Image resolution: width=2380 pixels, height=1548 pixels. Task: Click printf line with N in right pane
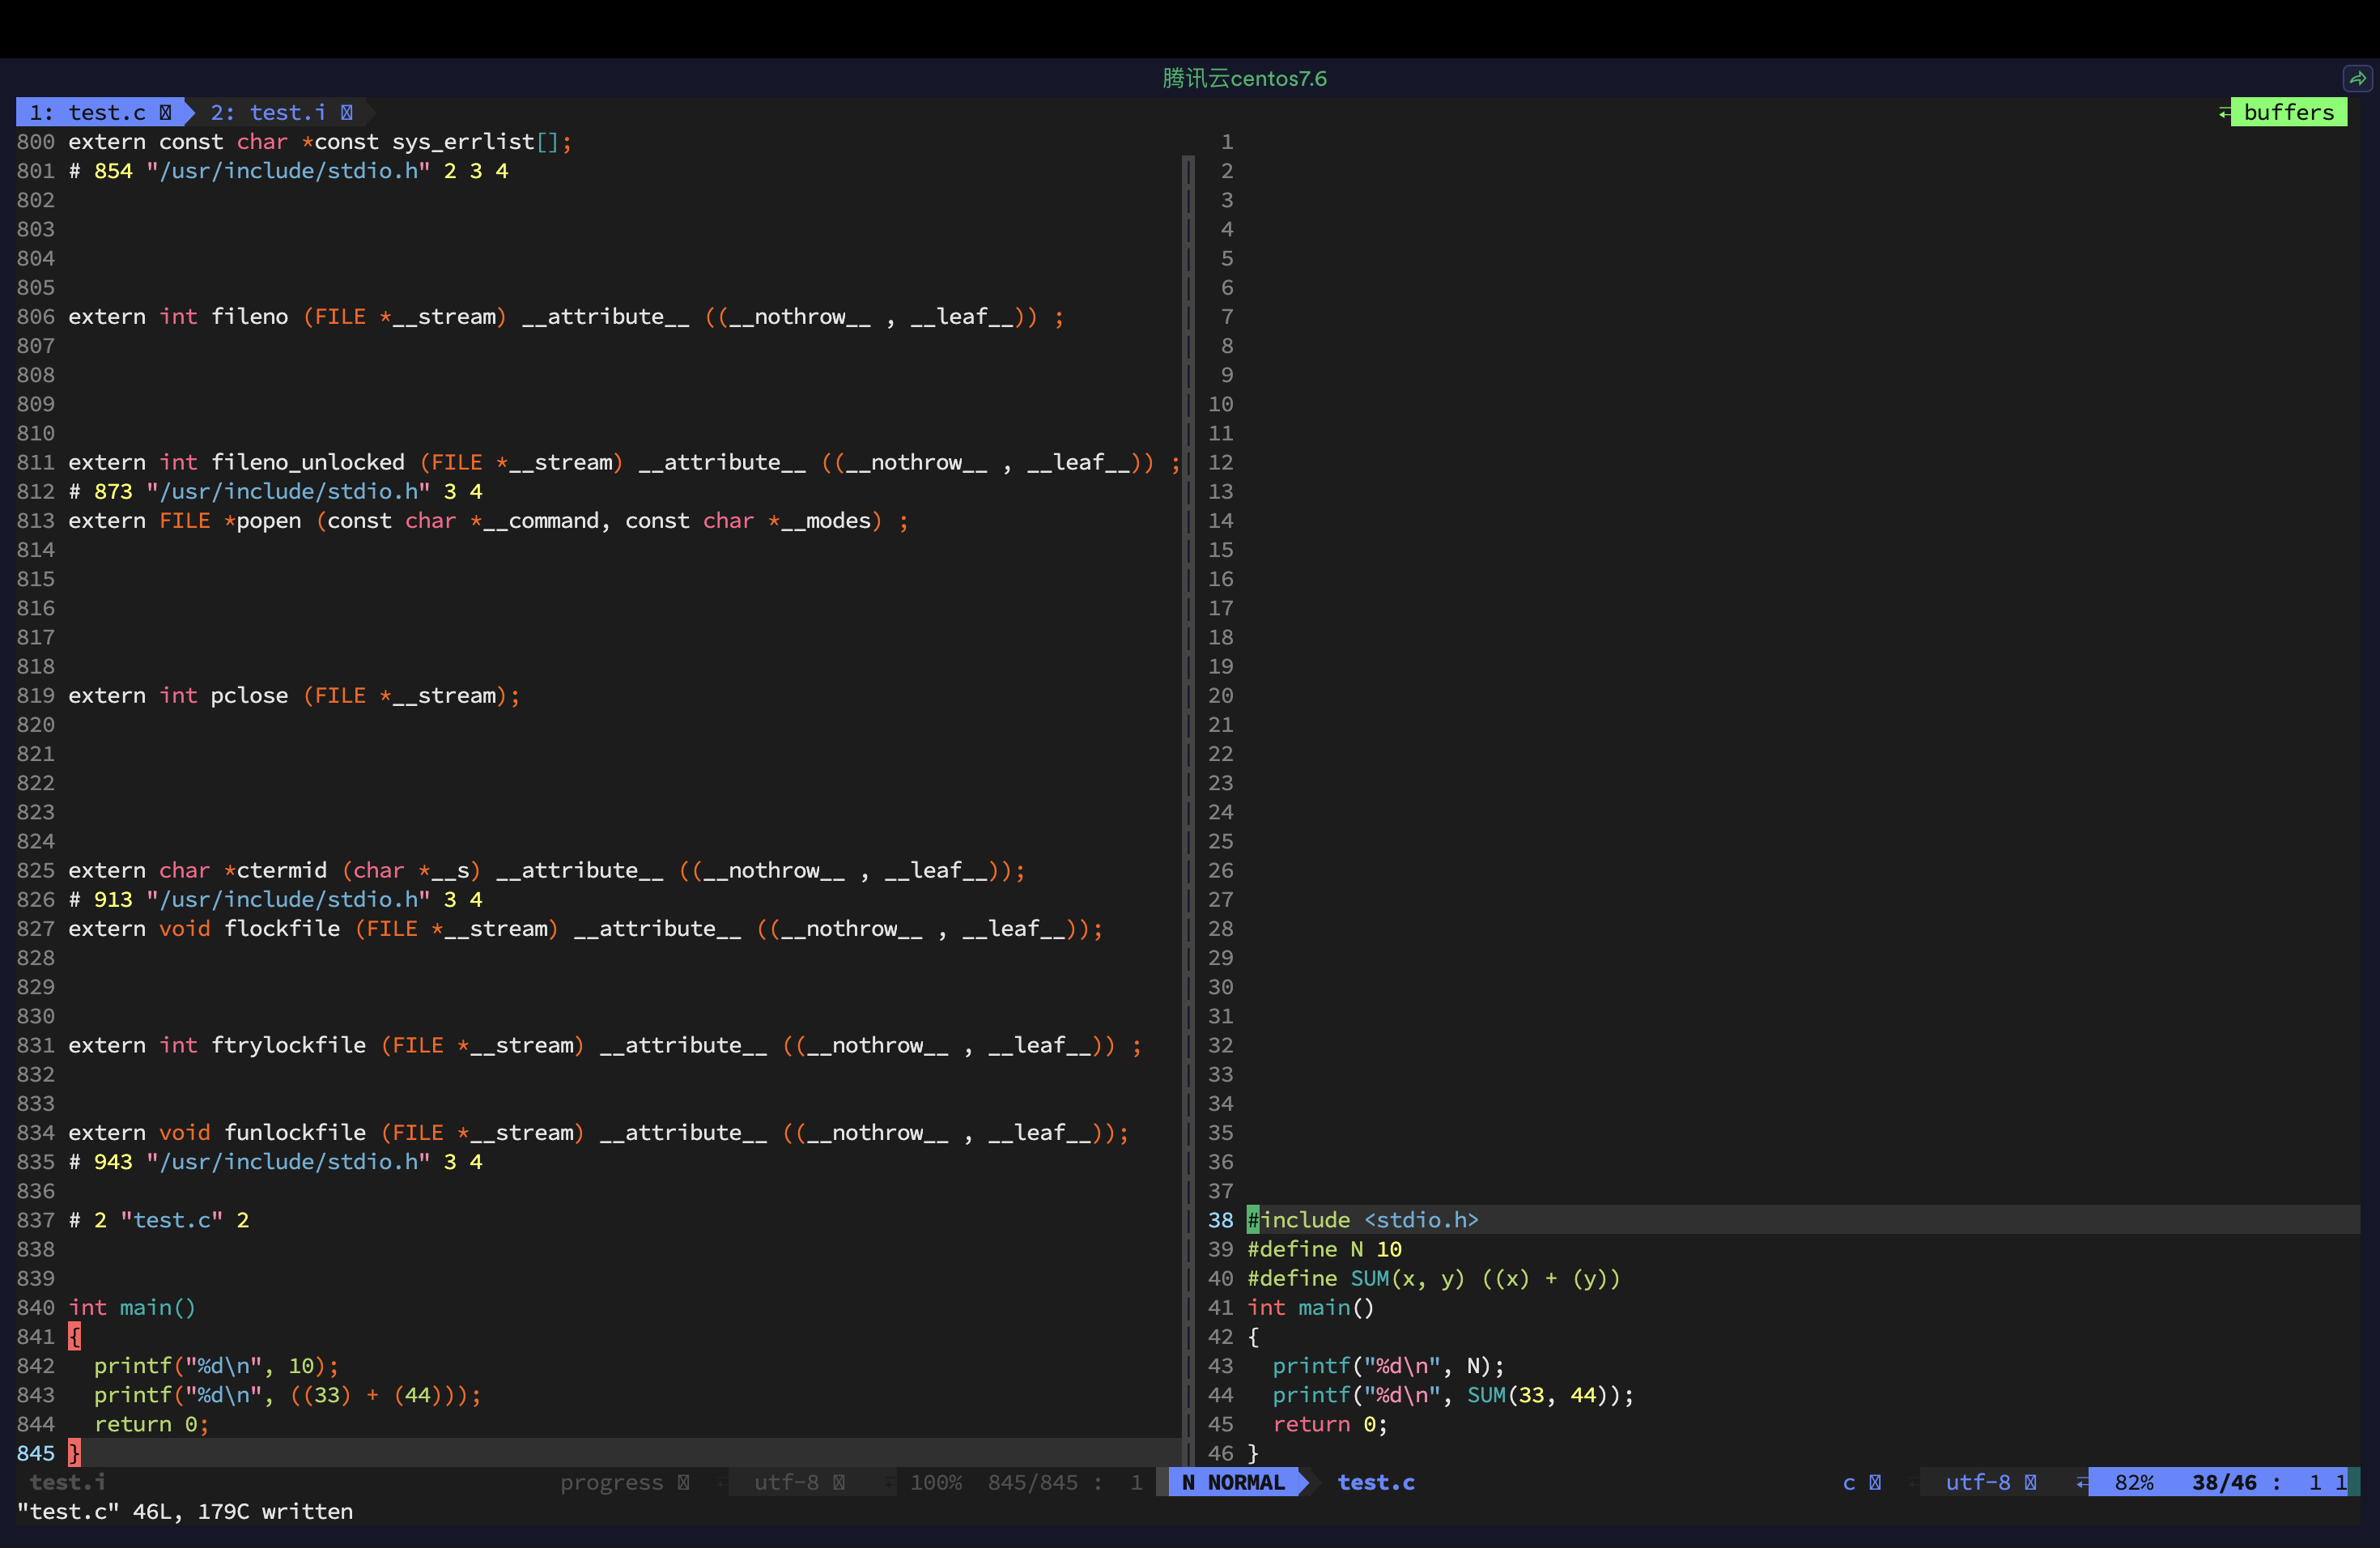(1388, 1366)
